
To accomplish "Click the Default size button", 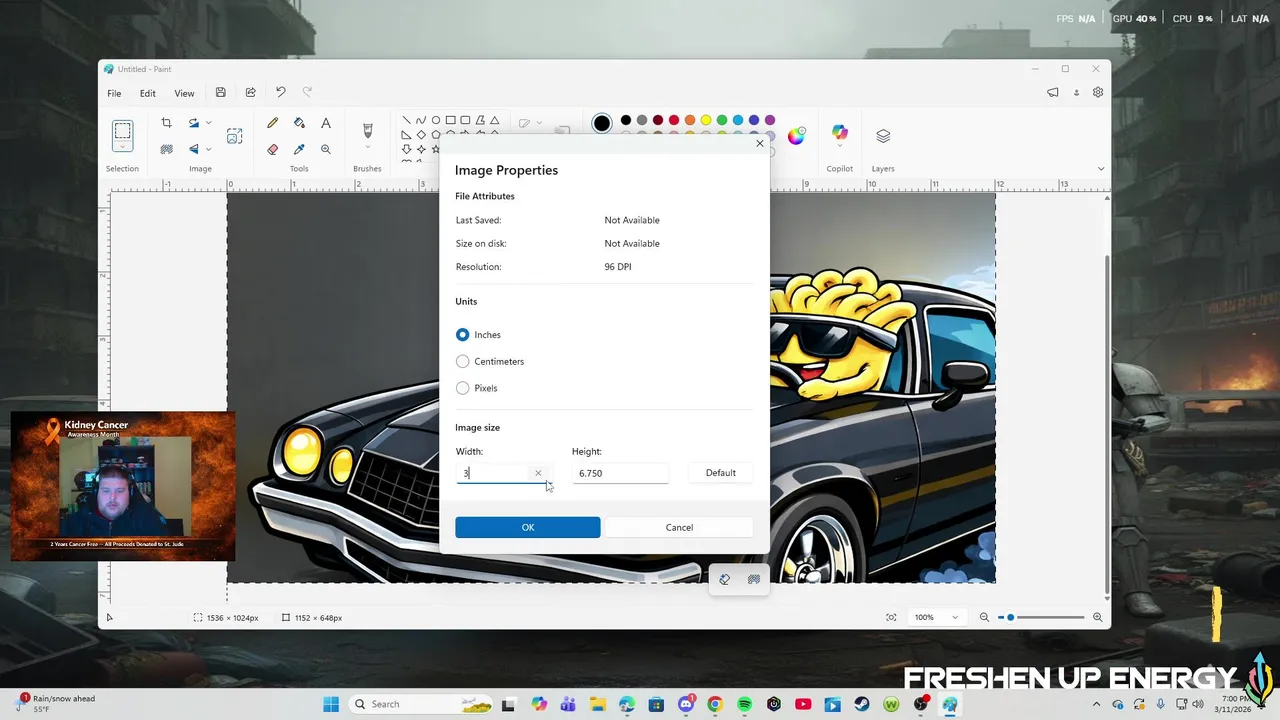I will click(720, 473).
